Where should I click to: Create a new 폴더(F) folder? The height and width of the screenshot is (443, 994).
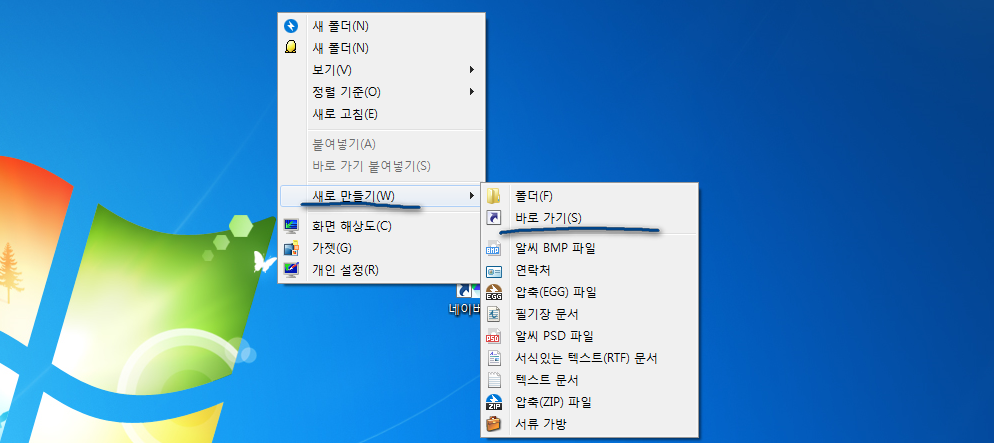590,196
